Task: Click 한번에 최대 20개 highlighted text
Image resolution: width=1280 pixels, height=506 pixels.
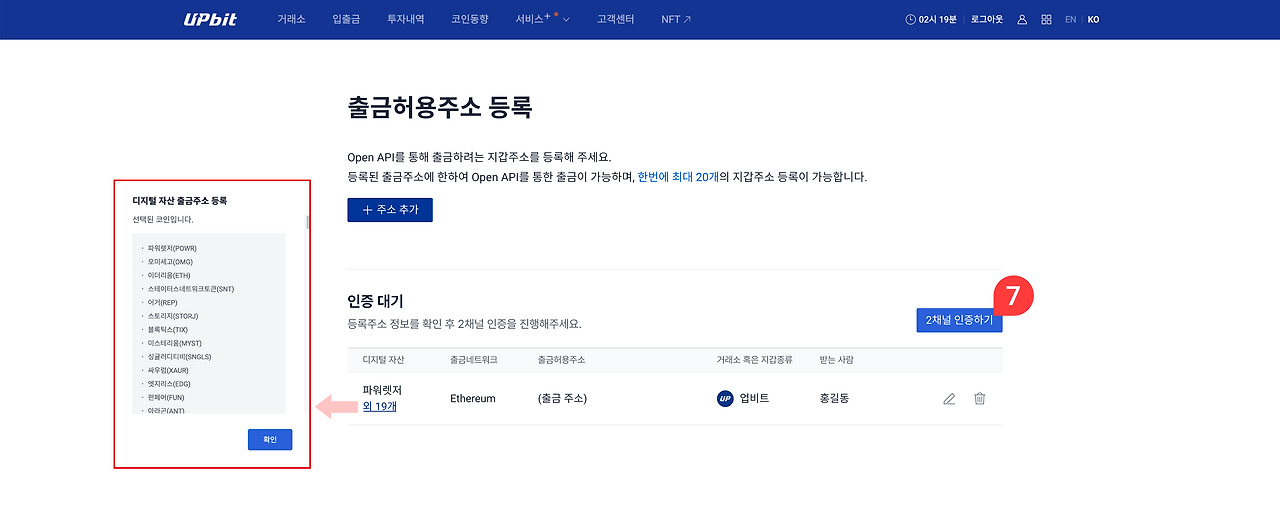Action: 677,177
